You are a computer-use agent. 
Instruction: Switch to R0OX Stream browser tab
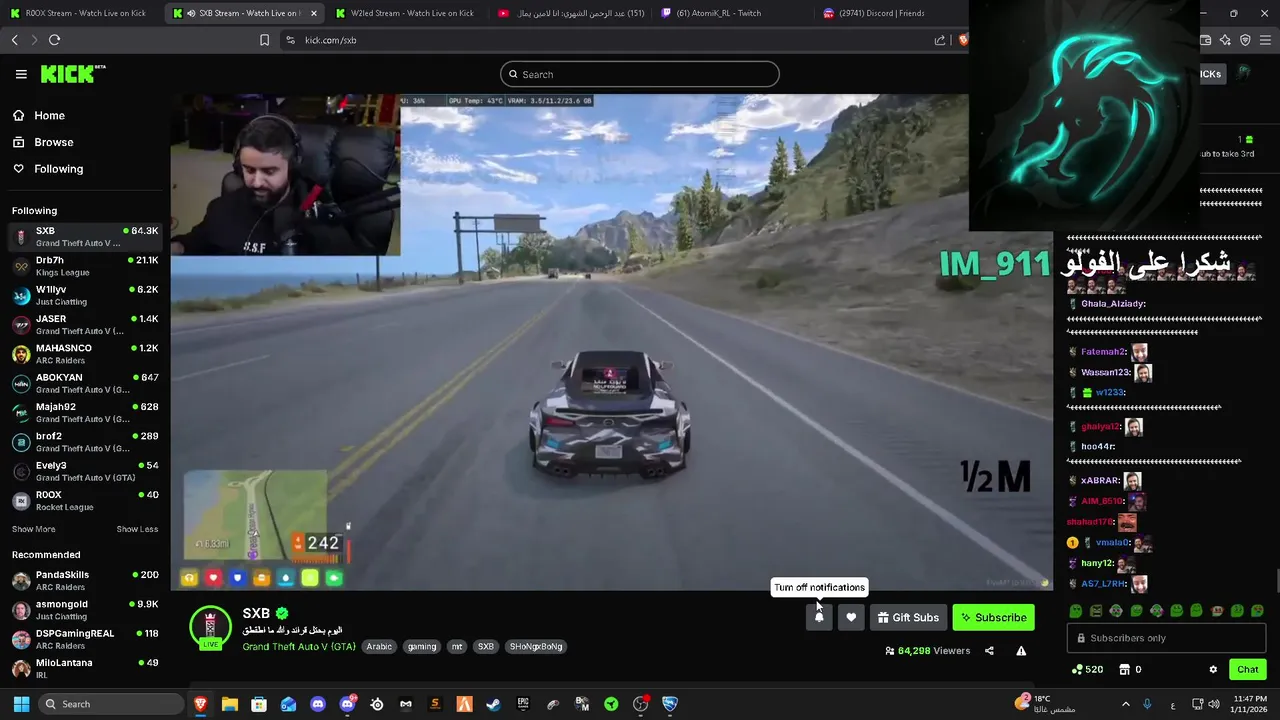(78, 13)
